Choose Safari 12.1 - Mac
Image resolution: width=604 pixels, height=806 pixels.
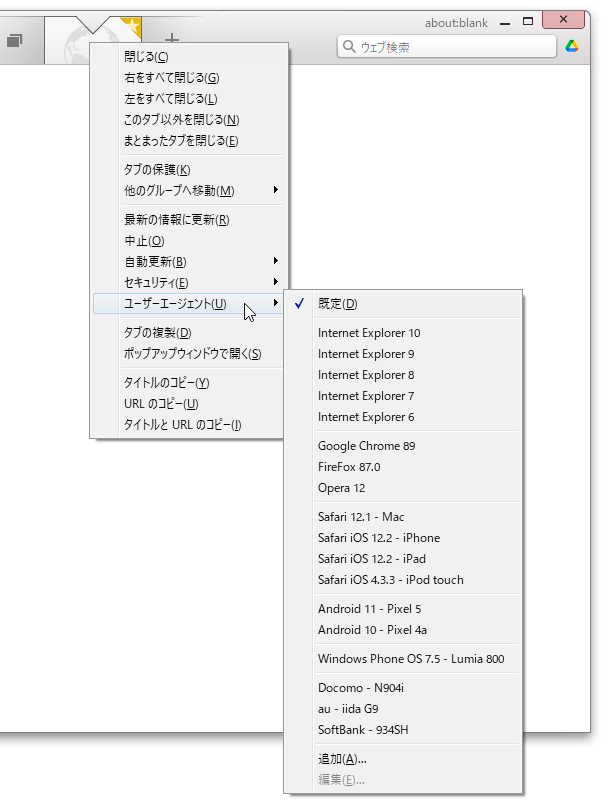point(402,517)
